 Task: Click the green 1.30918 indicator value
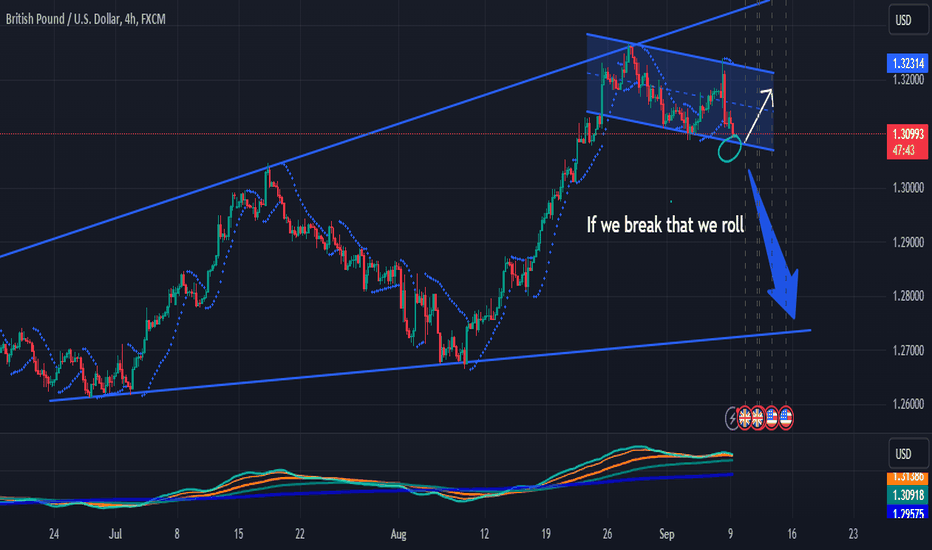coord(907,495)
